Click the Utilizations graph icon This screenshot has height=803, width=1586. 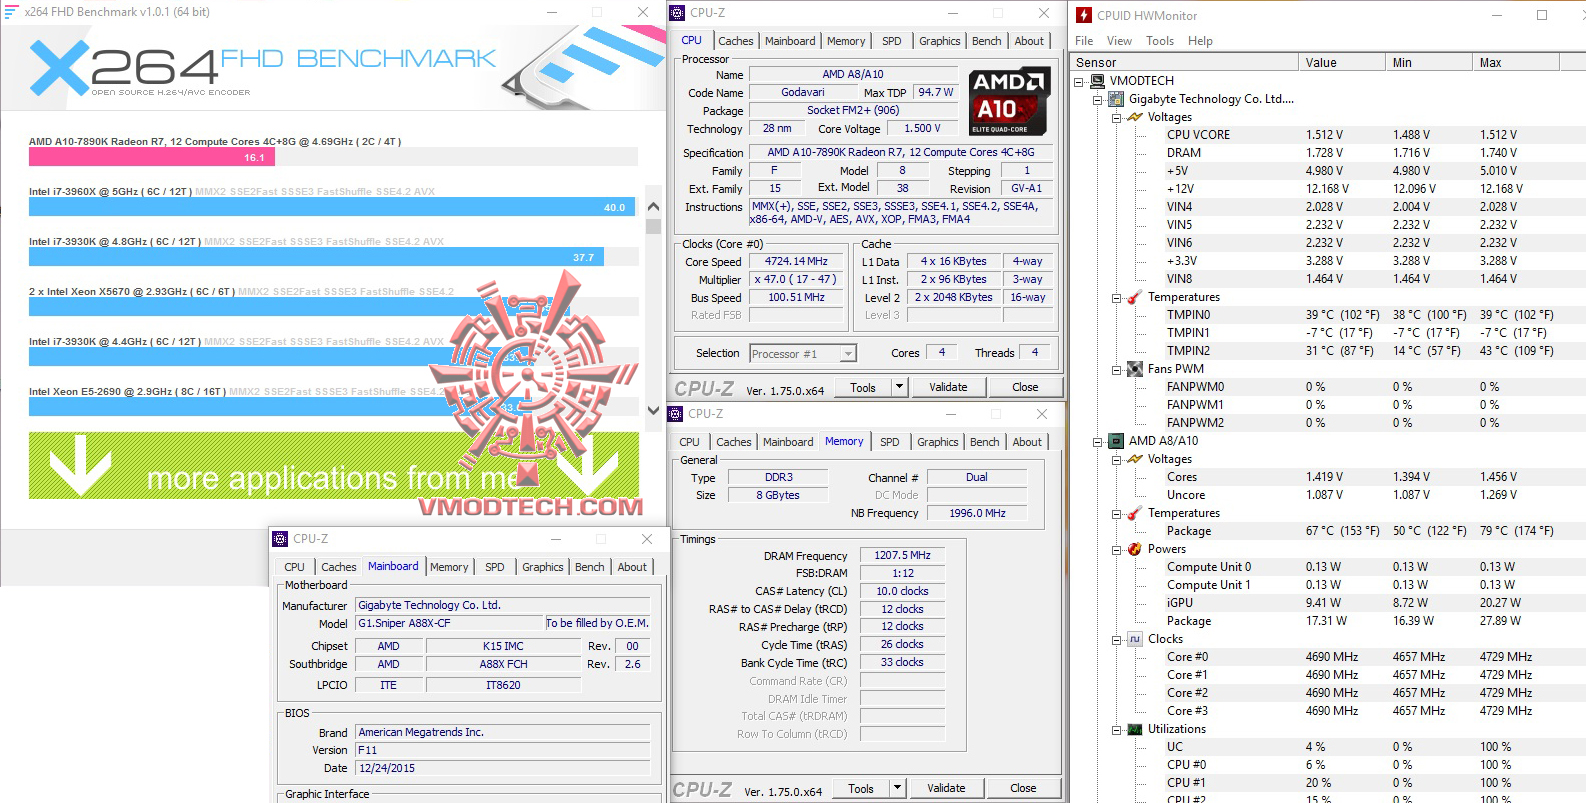[x=1135, y=729]
